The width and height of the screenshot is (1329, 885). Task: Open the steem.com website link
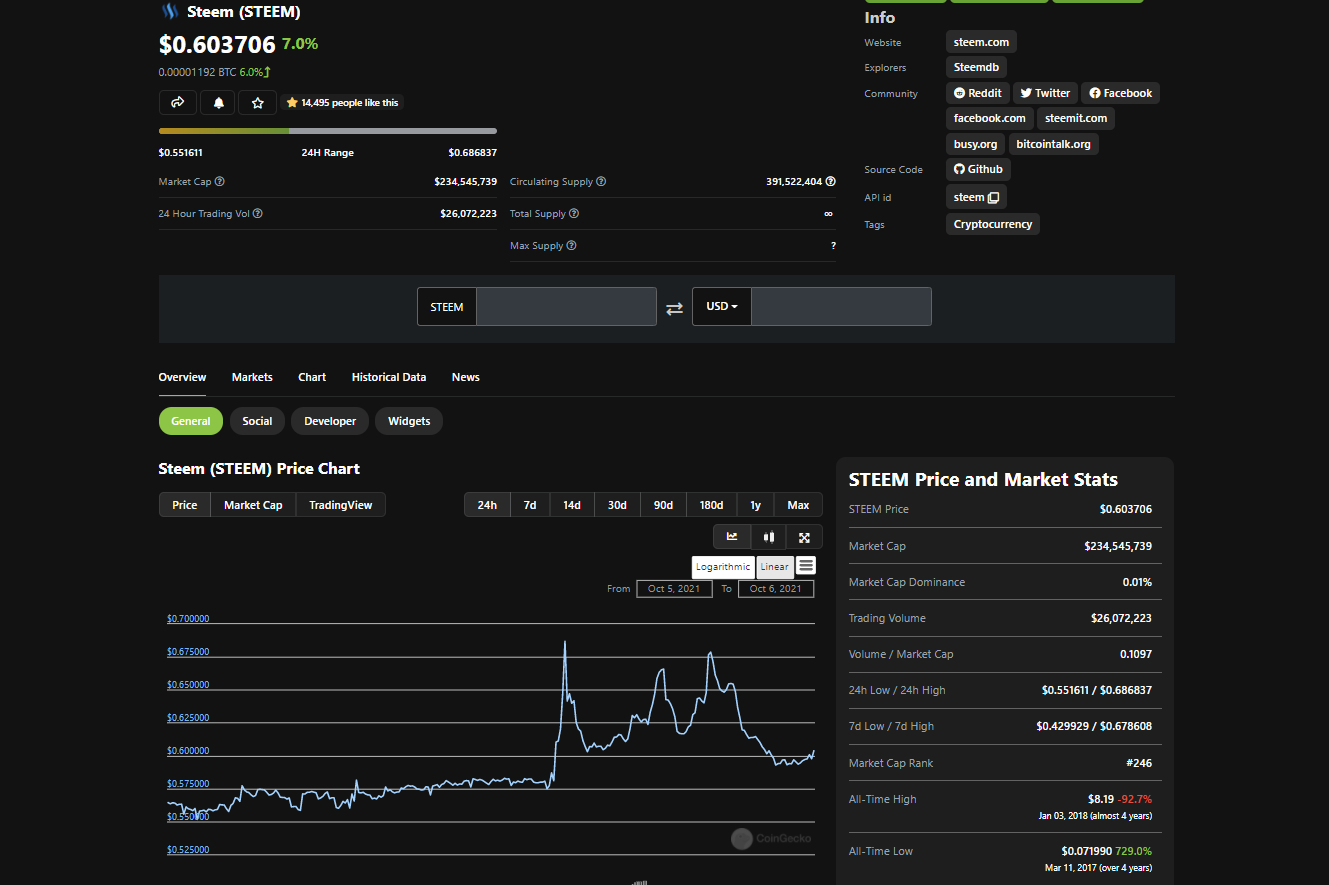tap(981, 42)
